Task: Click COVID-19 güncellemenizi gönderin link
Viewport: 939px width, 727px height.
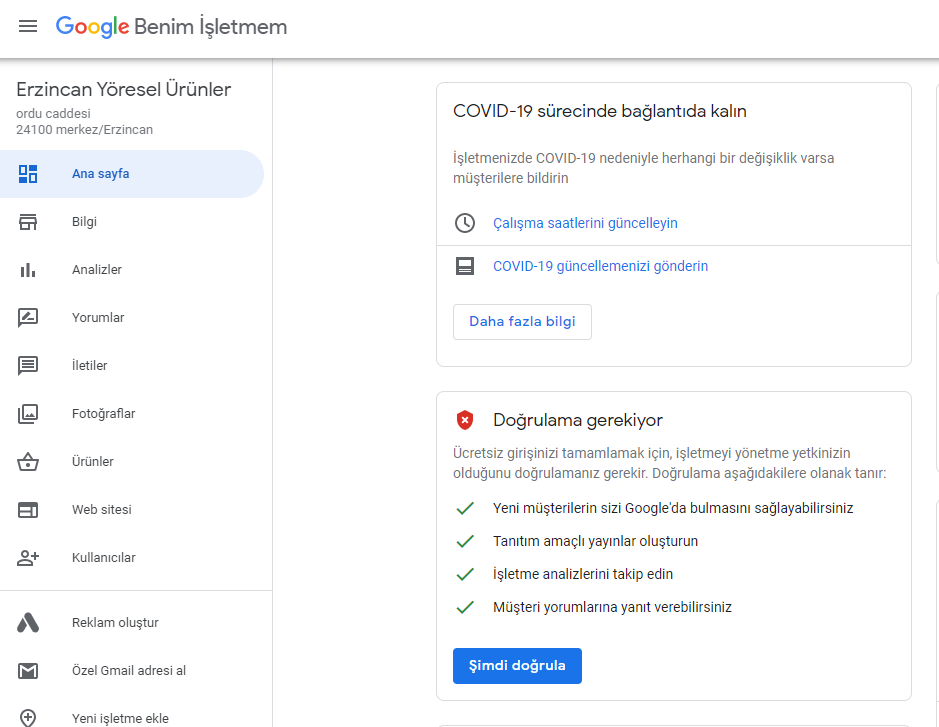Action: pos(600,266)
